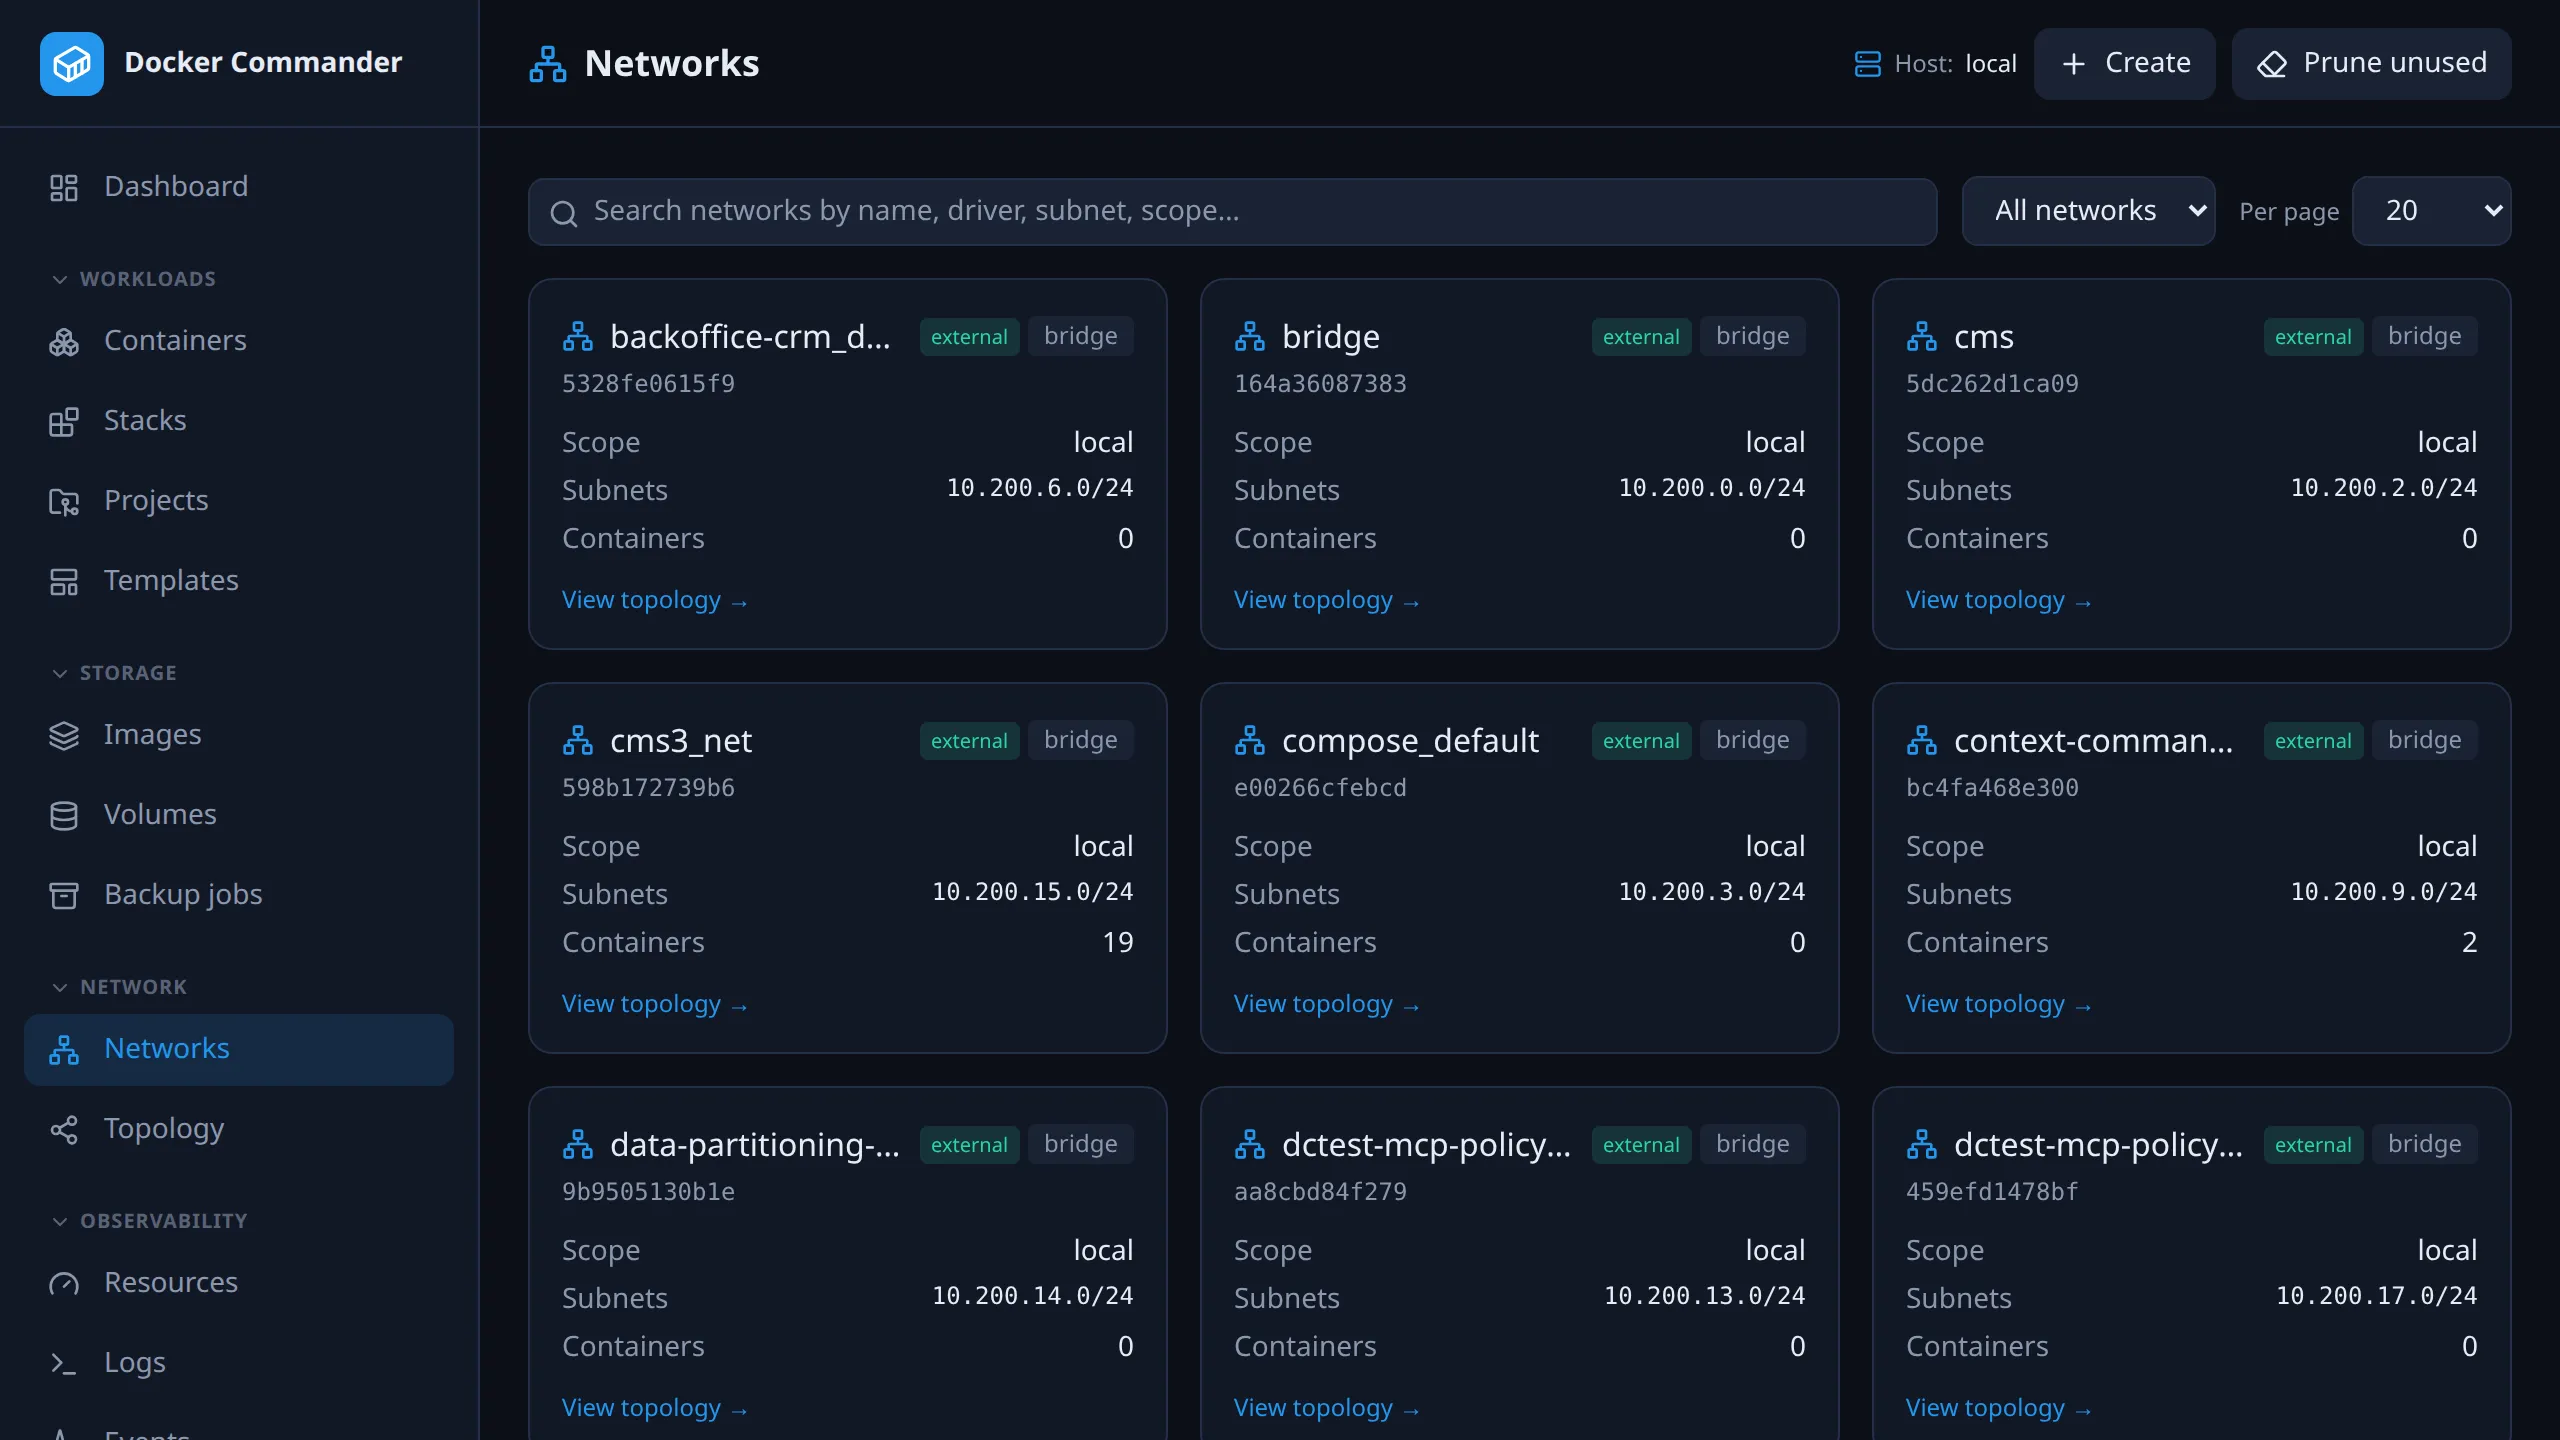Click the Templates sidebar icon
Viewport: 2560px width, 1440px height.
[x=64, y=581]
